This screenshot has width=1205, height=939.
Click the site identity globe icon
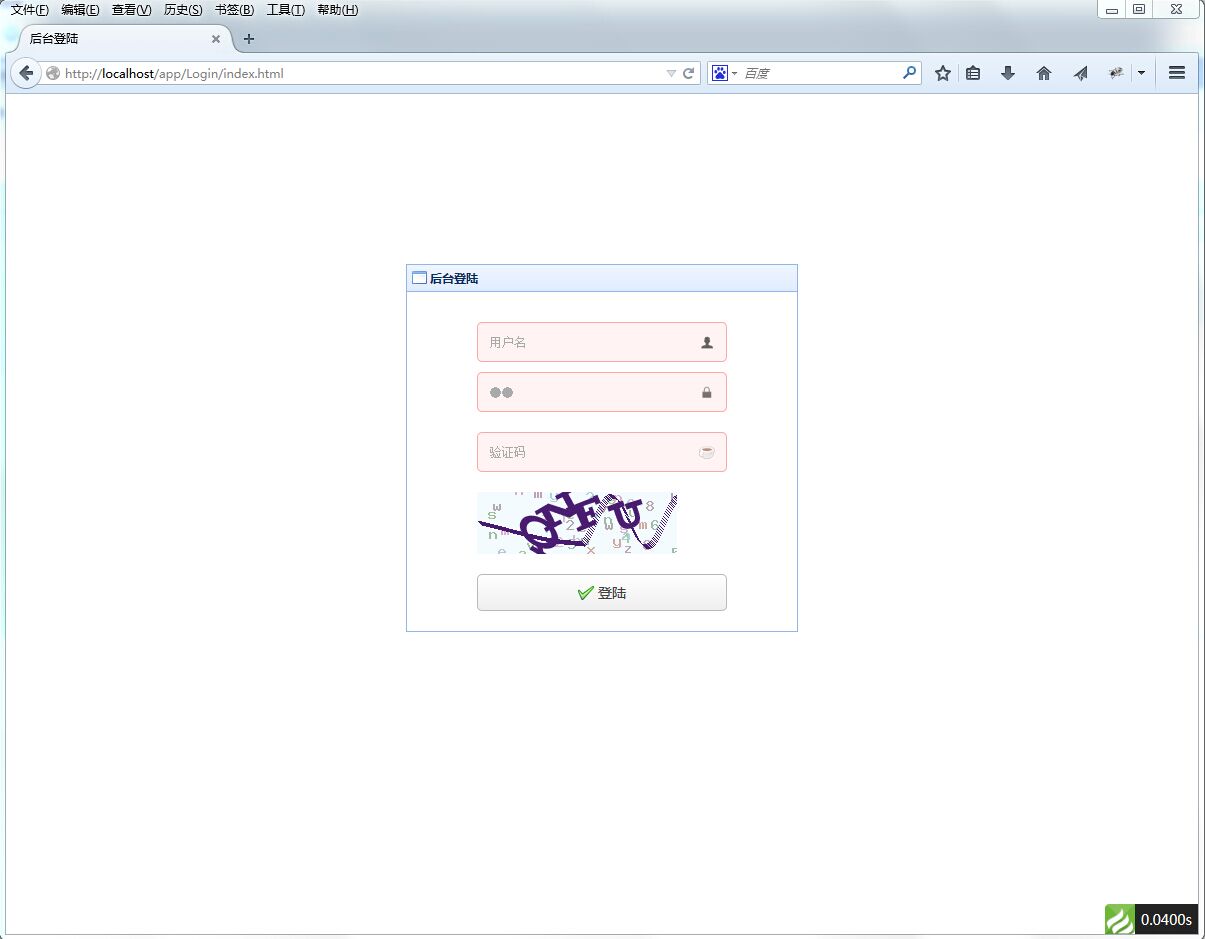pos(53,73)
